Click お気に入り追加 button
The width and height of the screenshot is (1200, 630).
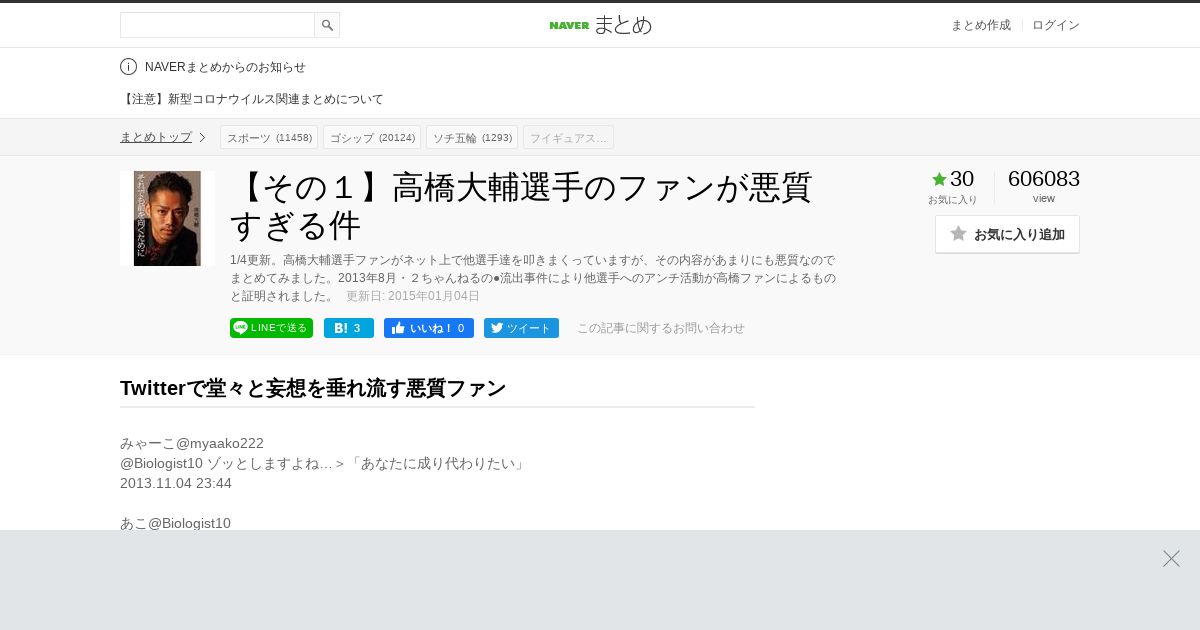[x=1007, y=234]
